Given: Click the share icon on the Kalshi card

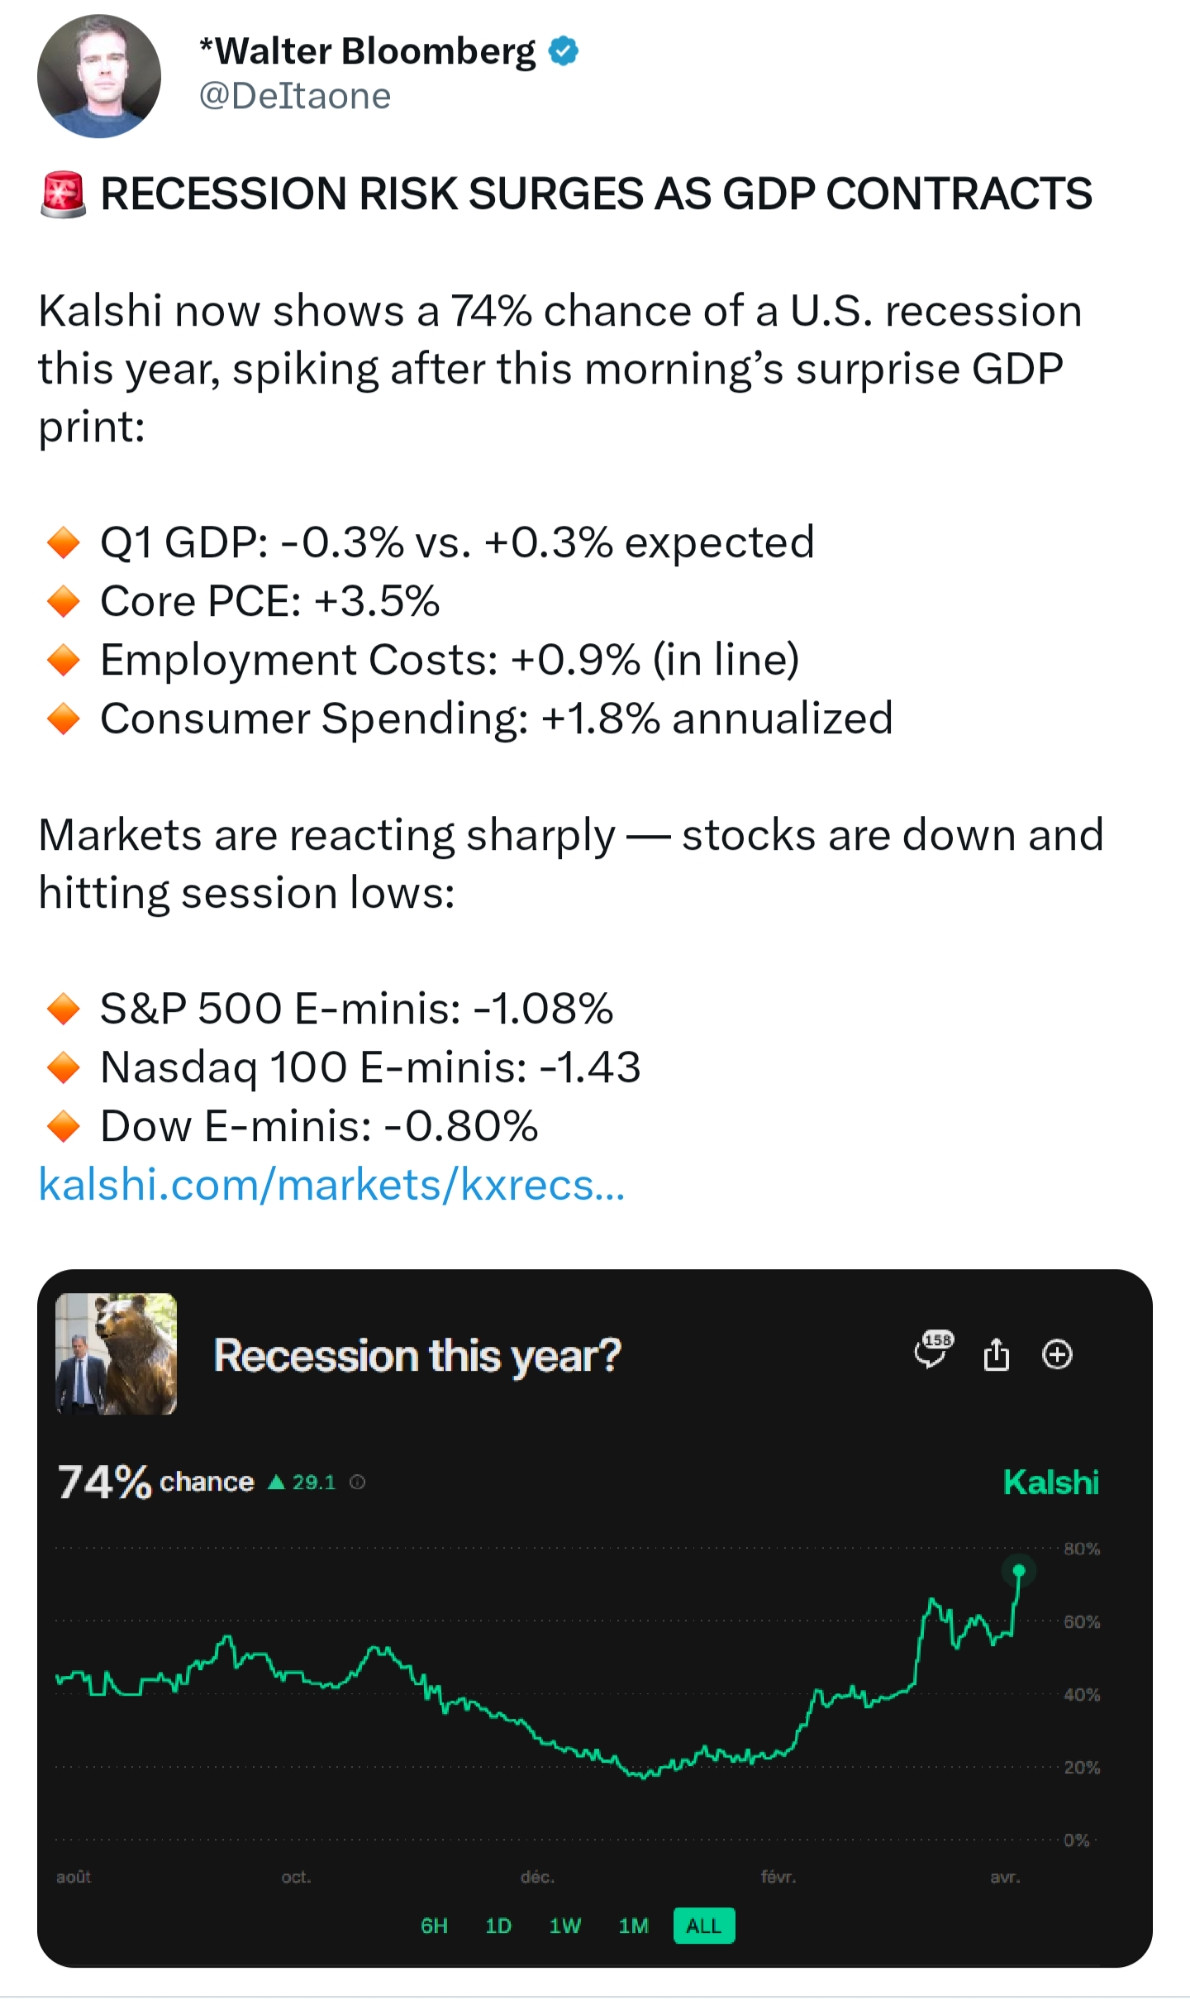Looking at the screenshot, I should (996, 1354).
